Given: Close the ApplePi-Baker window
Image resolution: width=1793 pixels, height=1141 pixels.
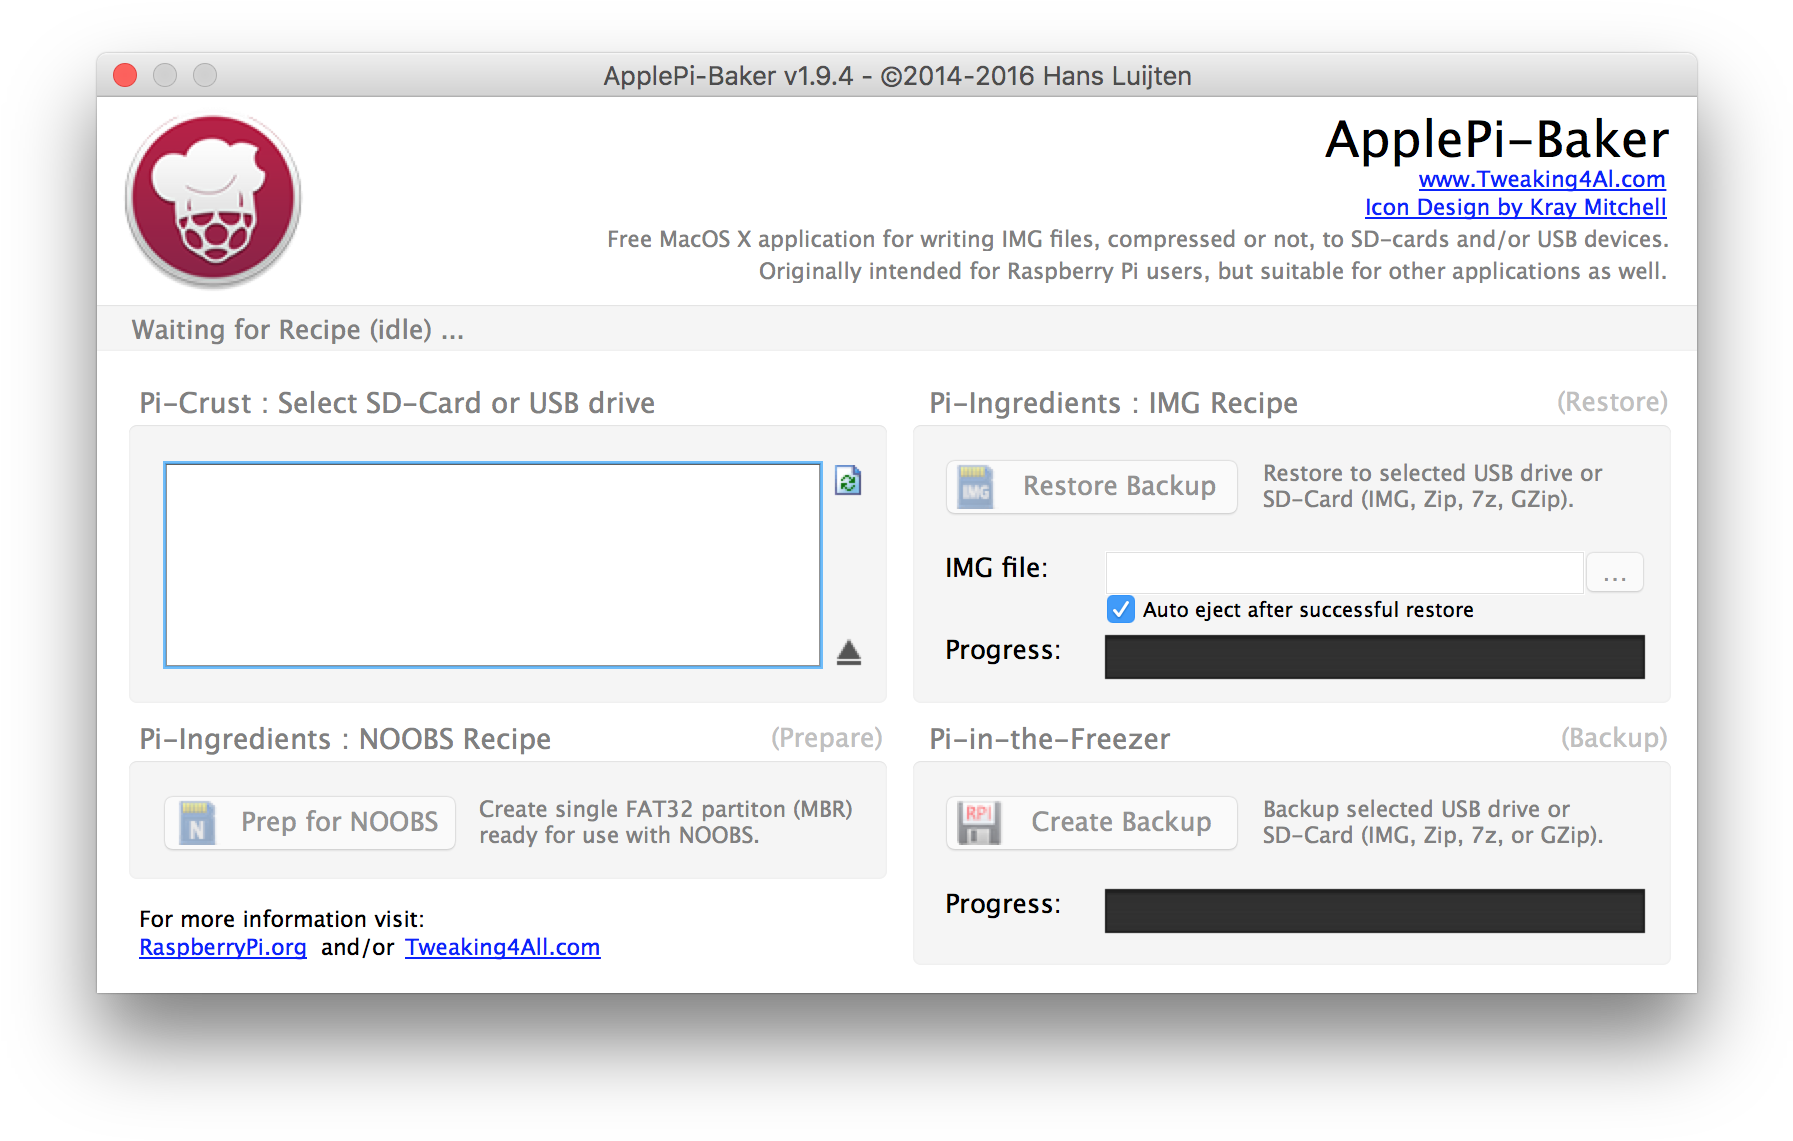Looking at the screenshot, I should point(125,75).
